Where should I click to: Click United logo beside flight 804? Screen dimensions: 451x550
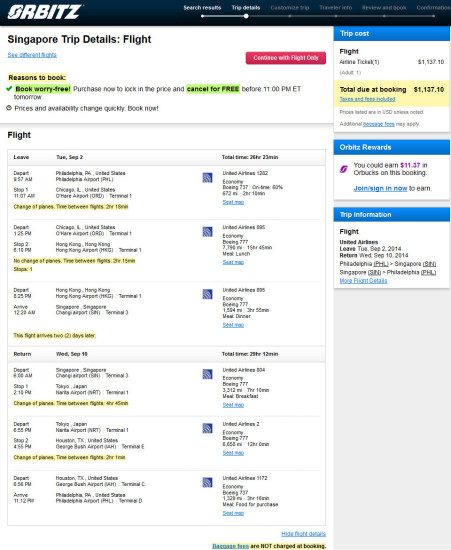(x=207, y=374)
